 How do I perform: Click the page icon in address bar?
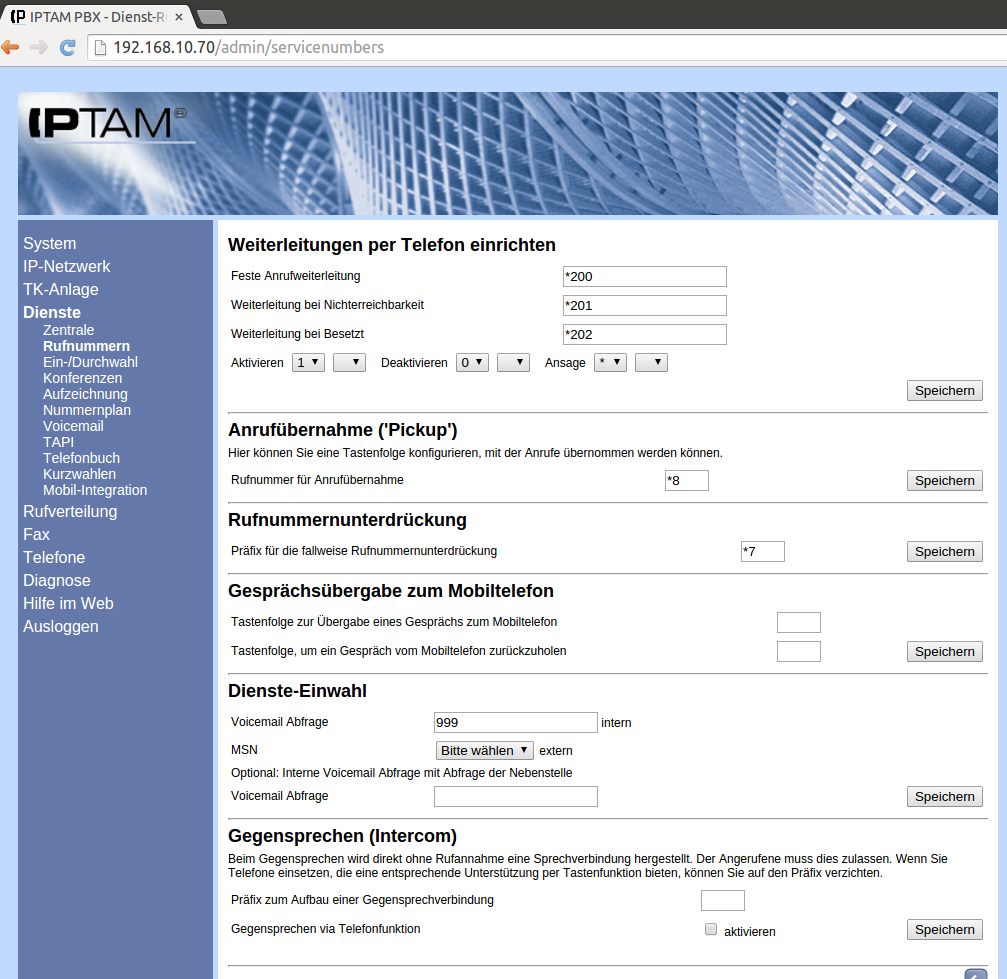coord(99,47)
